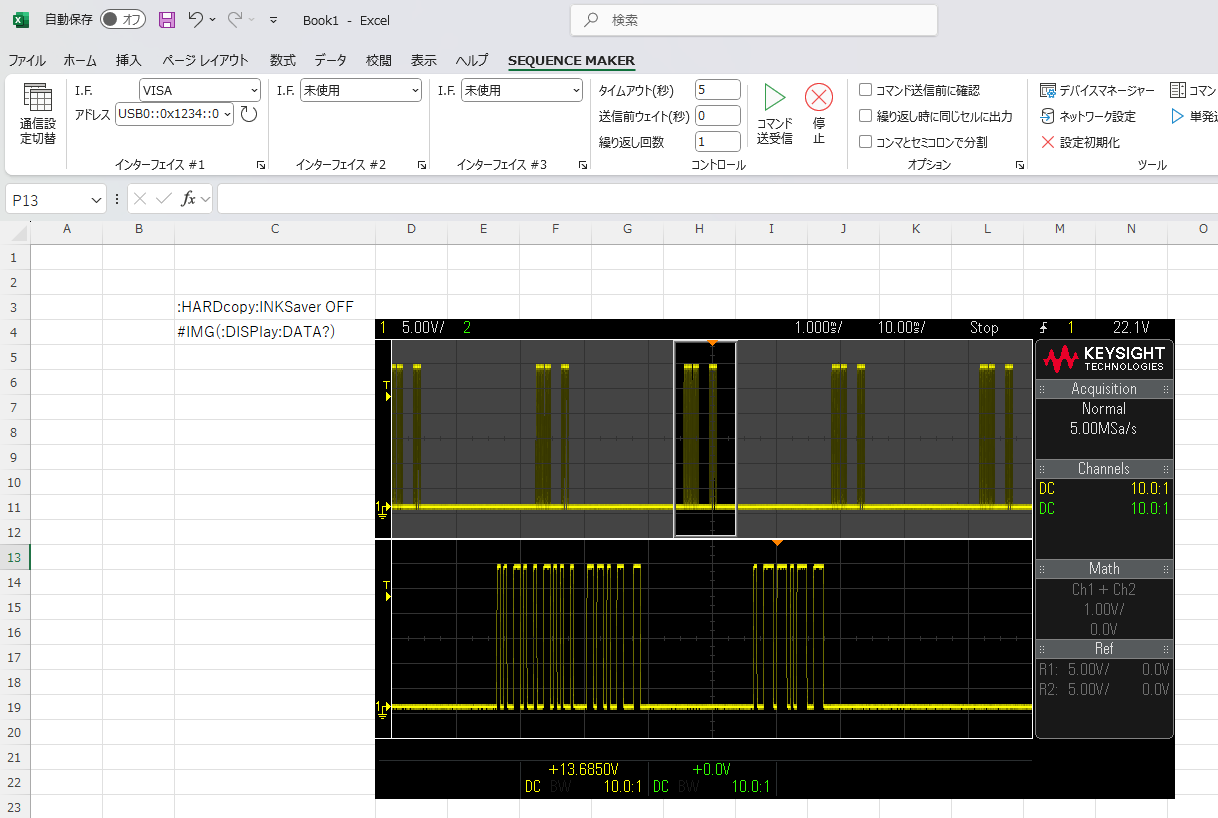This screenshot has width=1218, height=818.
Task: Open the データ ribbon tab
Action: click(331, 60)
